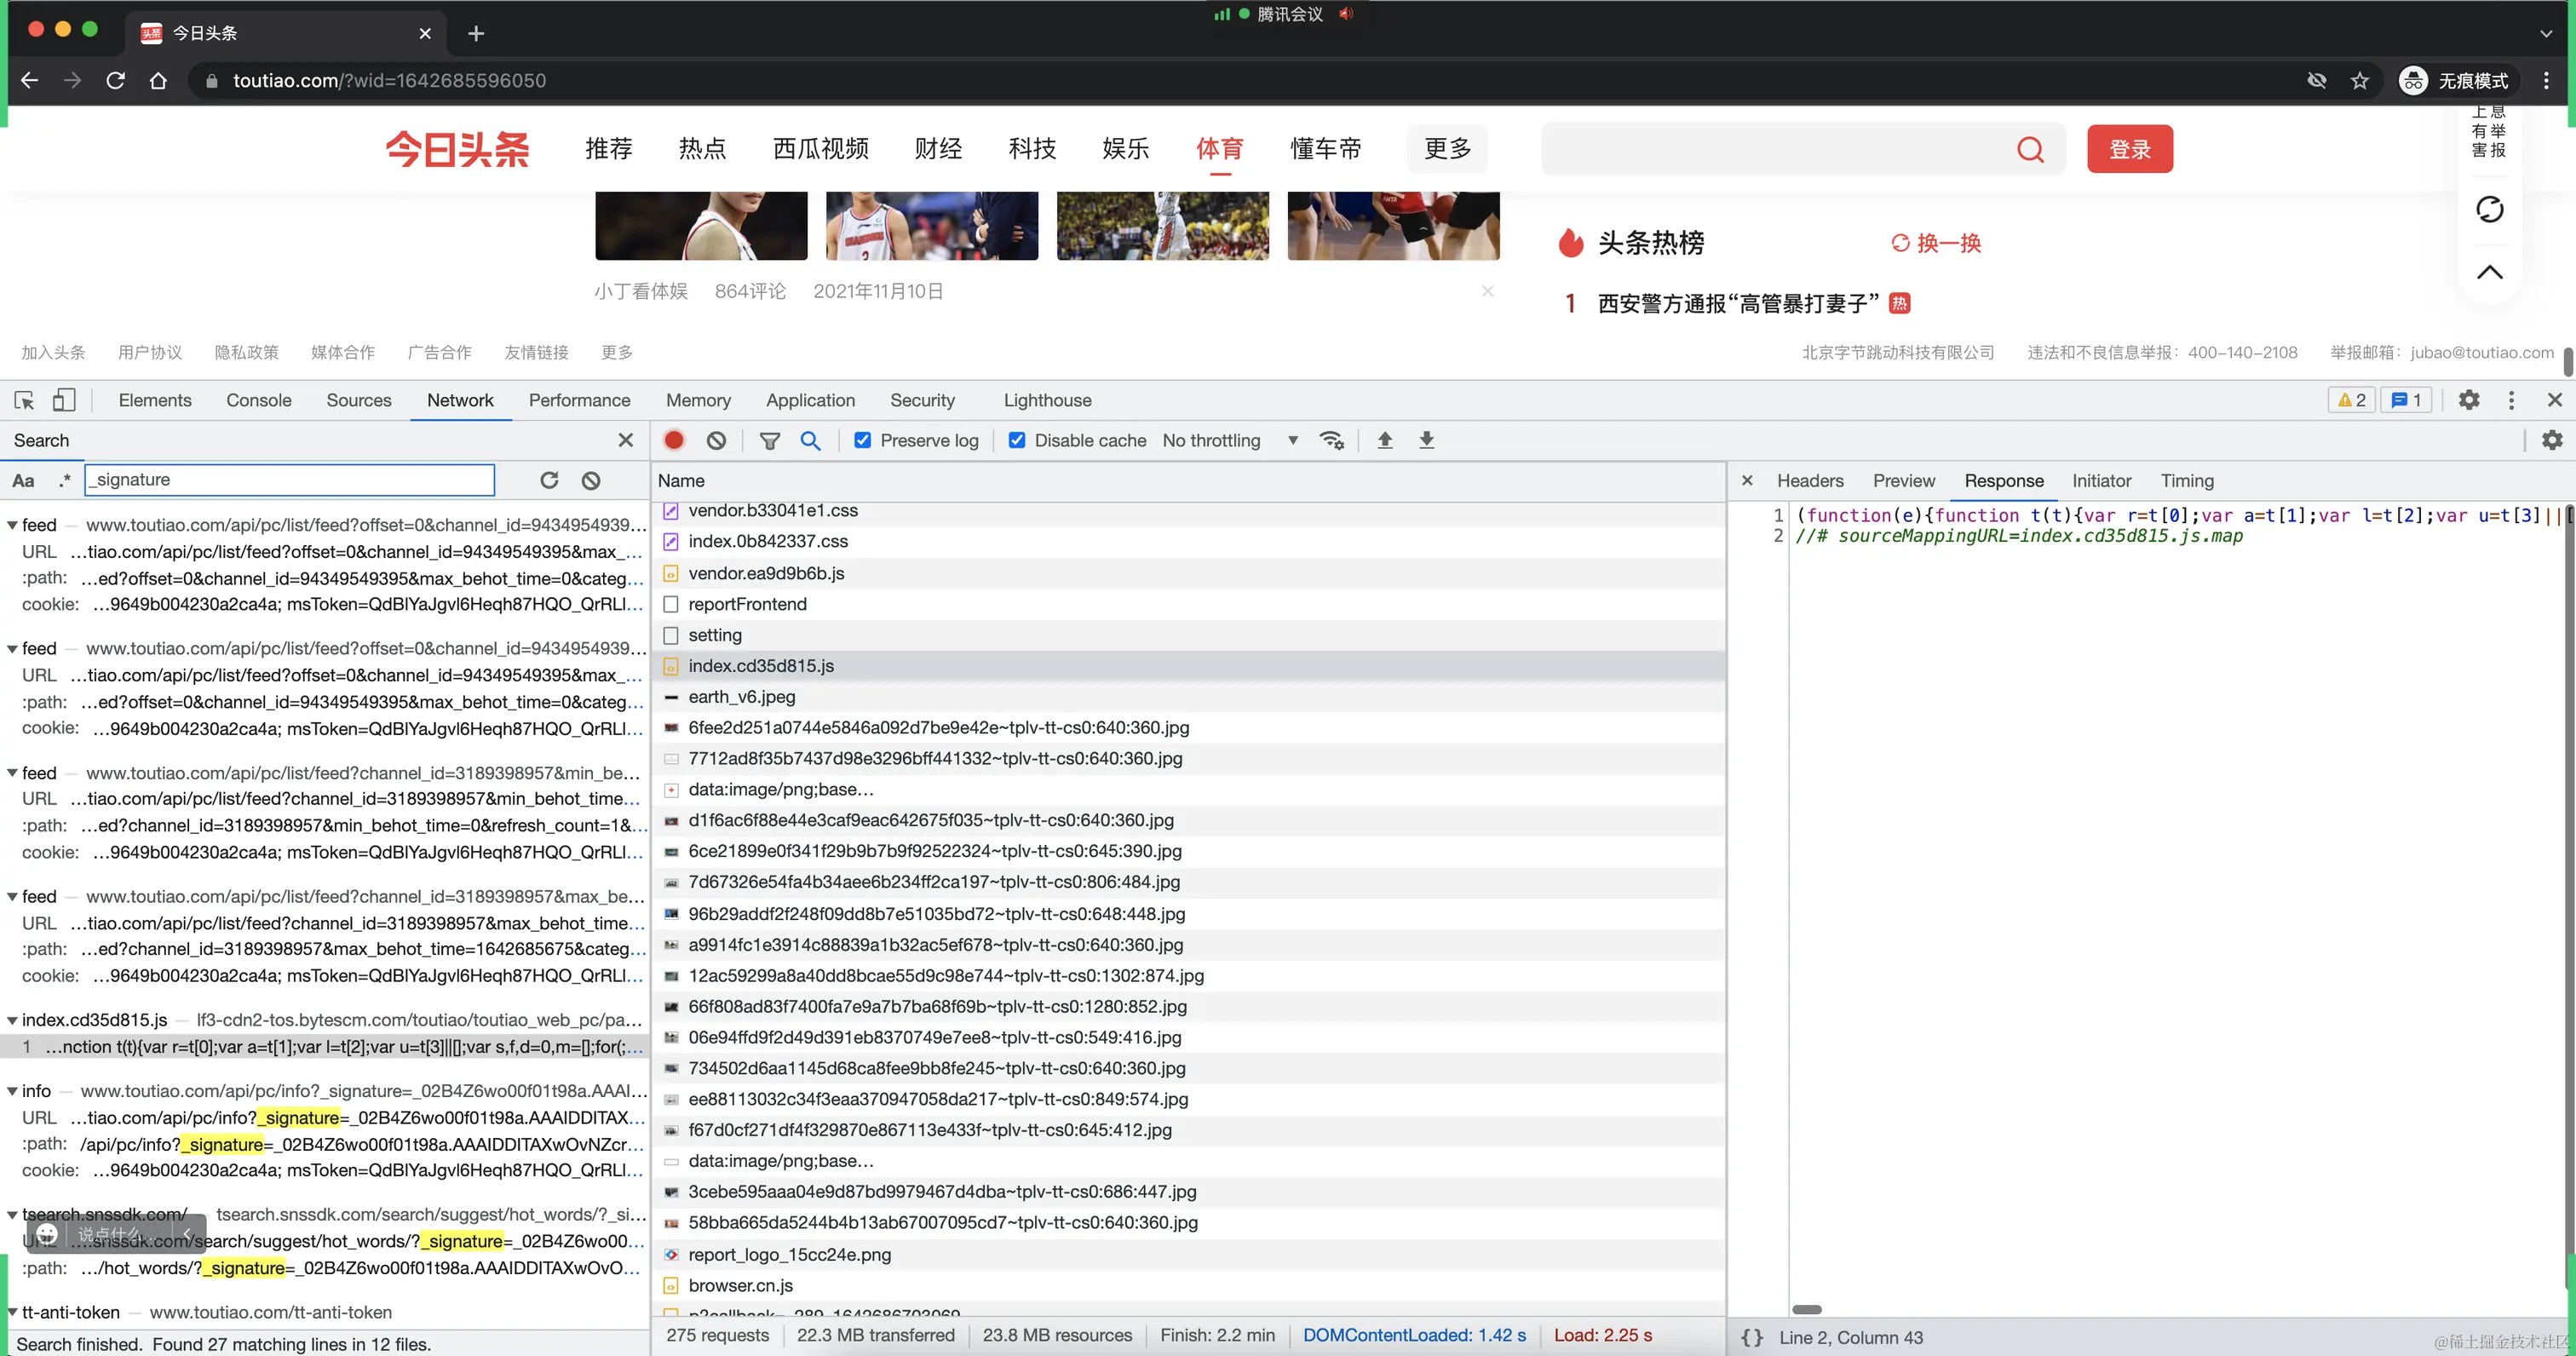
Task: Toggle regex matching in search box
Action: pos(64,480)
